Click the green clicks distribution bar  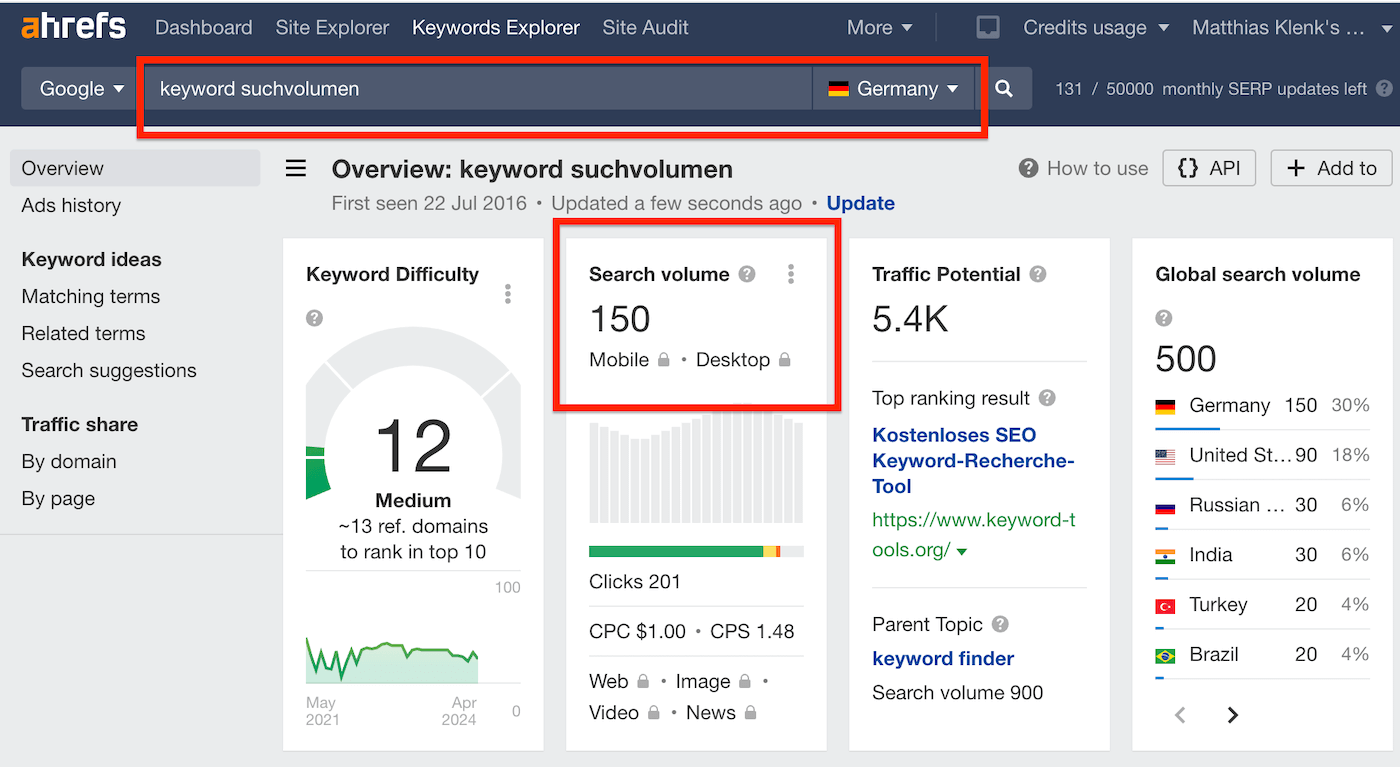point(676,551)
